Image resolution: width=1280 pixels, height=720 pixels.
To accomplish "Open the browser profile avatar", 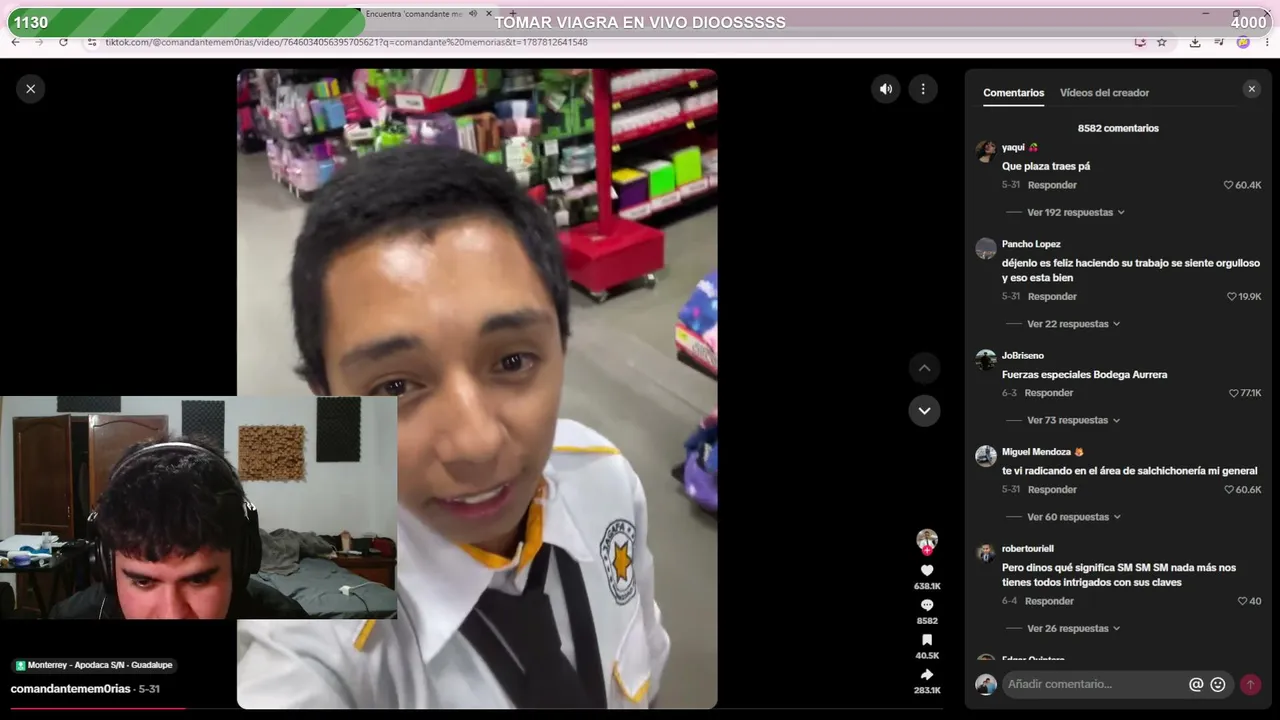I will pos(1243,42).
